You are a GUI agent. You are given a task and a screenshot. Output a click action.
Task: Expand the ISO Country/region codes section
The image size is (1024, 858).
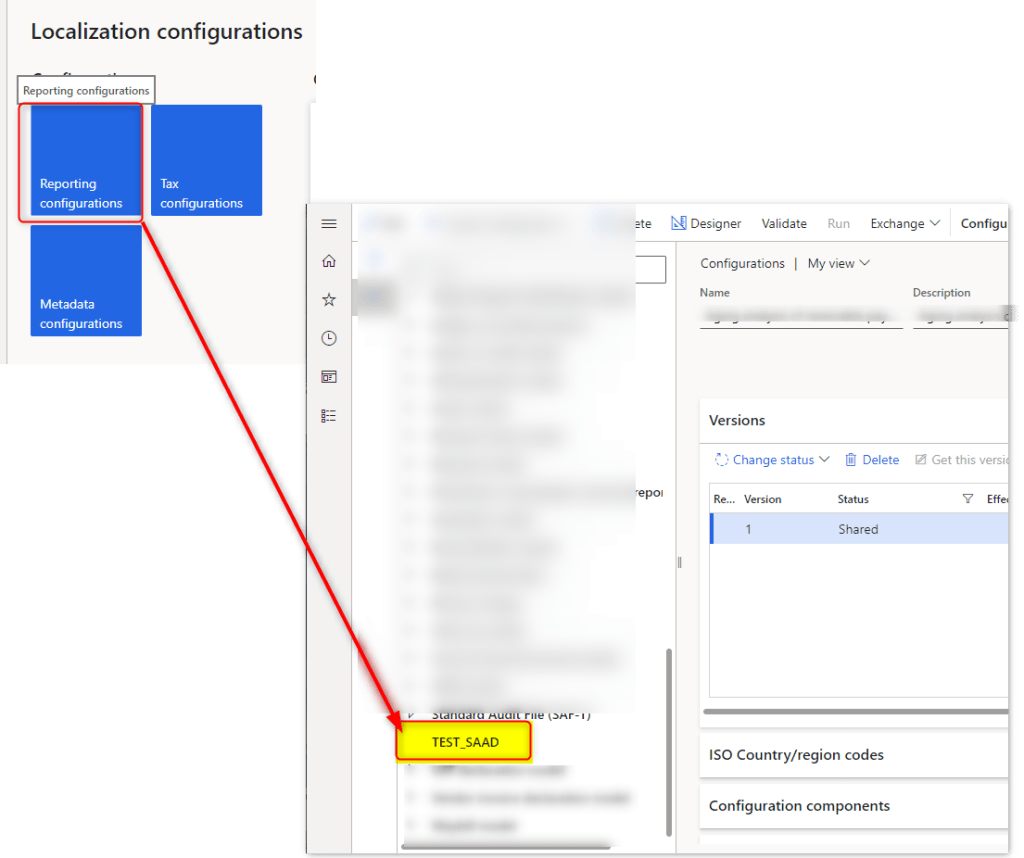796,755
